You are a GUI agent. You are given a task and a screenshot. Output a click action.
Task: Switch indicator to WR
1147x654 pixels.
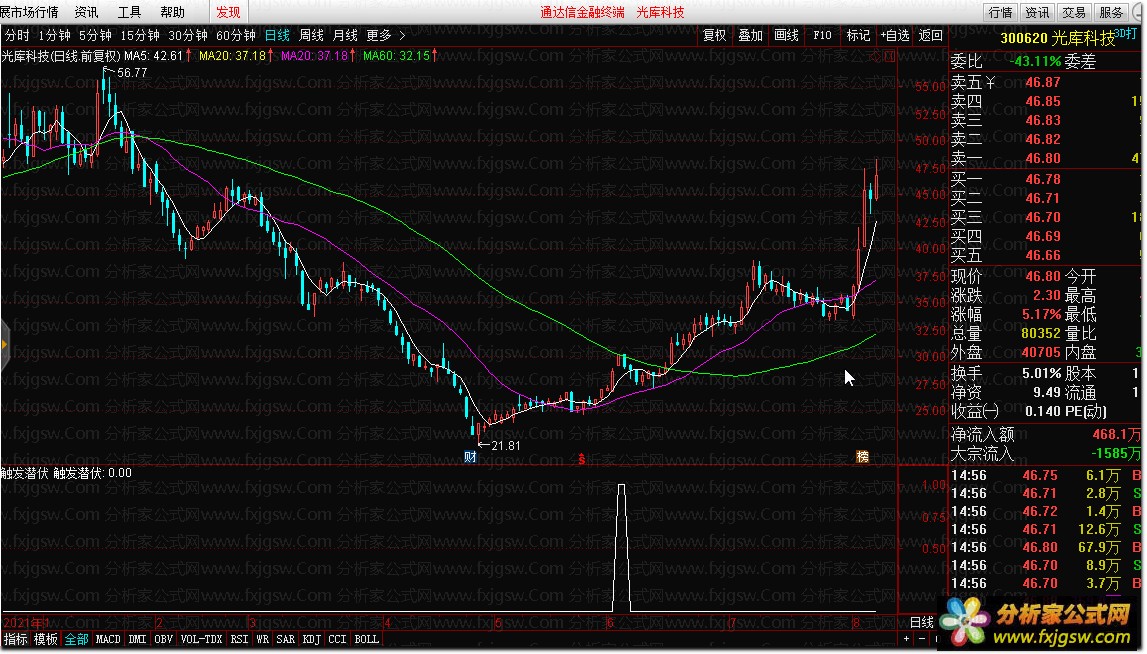[x=263, y=639]
